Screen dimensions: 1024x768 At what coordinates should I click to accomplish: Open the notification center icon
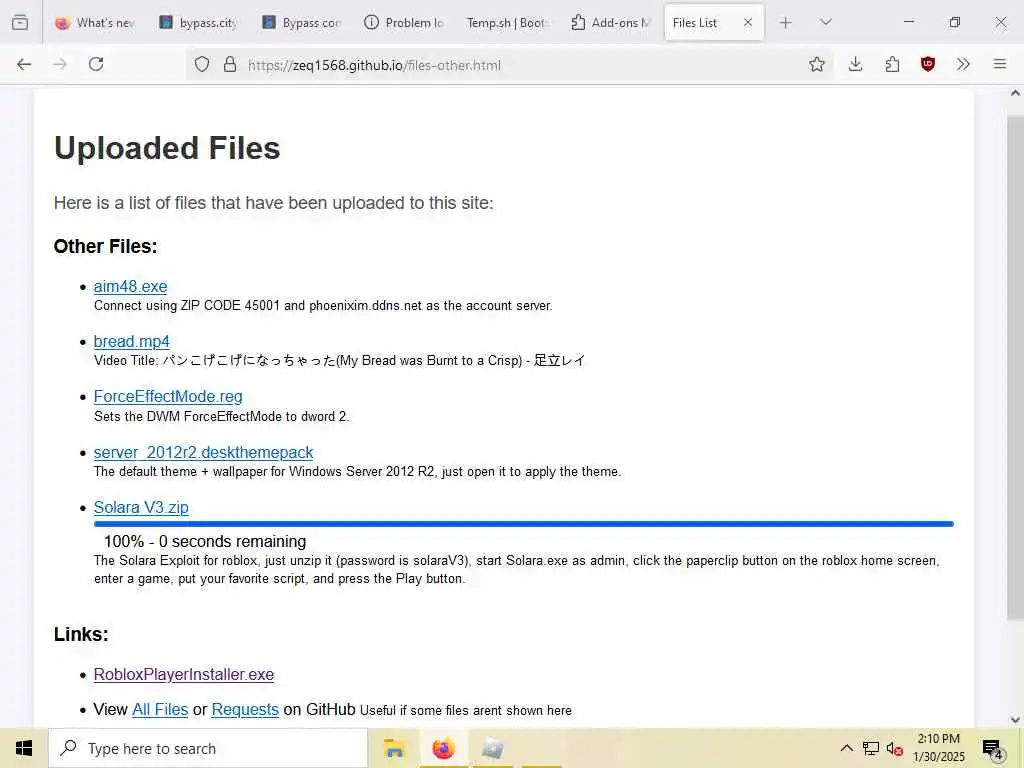pos(993,749)
